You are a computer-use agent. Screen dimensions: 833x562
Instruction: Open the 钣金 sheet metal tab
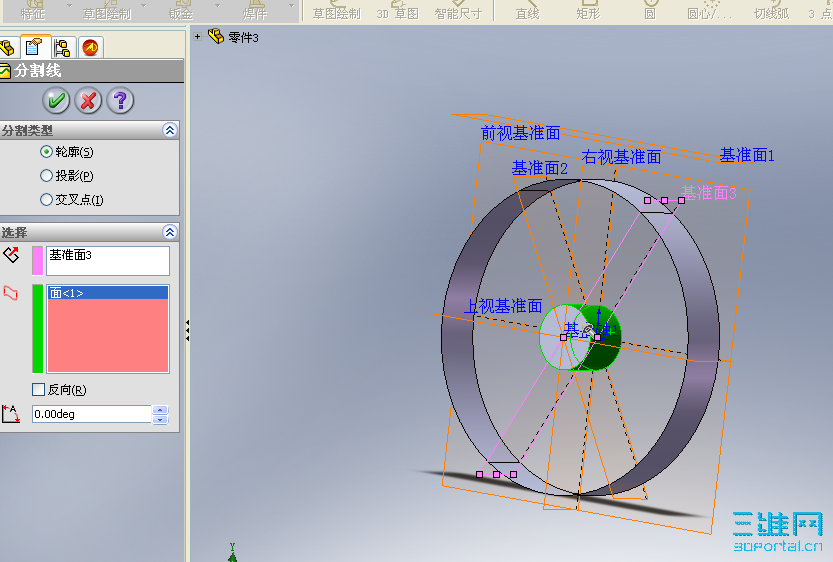[181, 12]
